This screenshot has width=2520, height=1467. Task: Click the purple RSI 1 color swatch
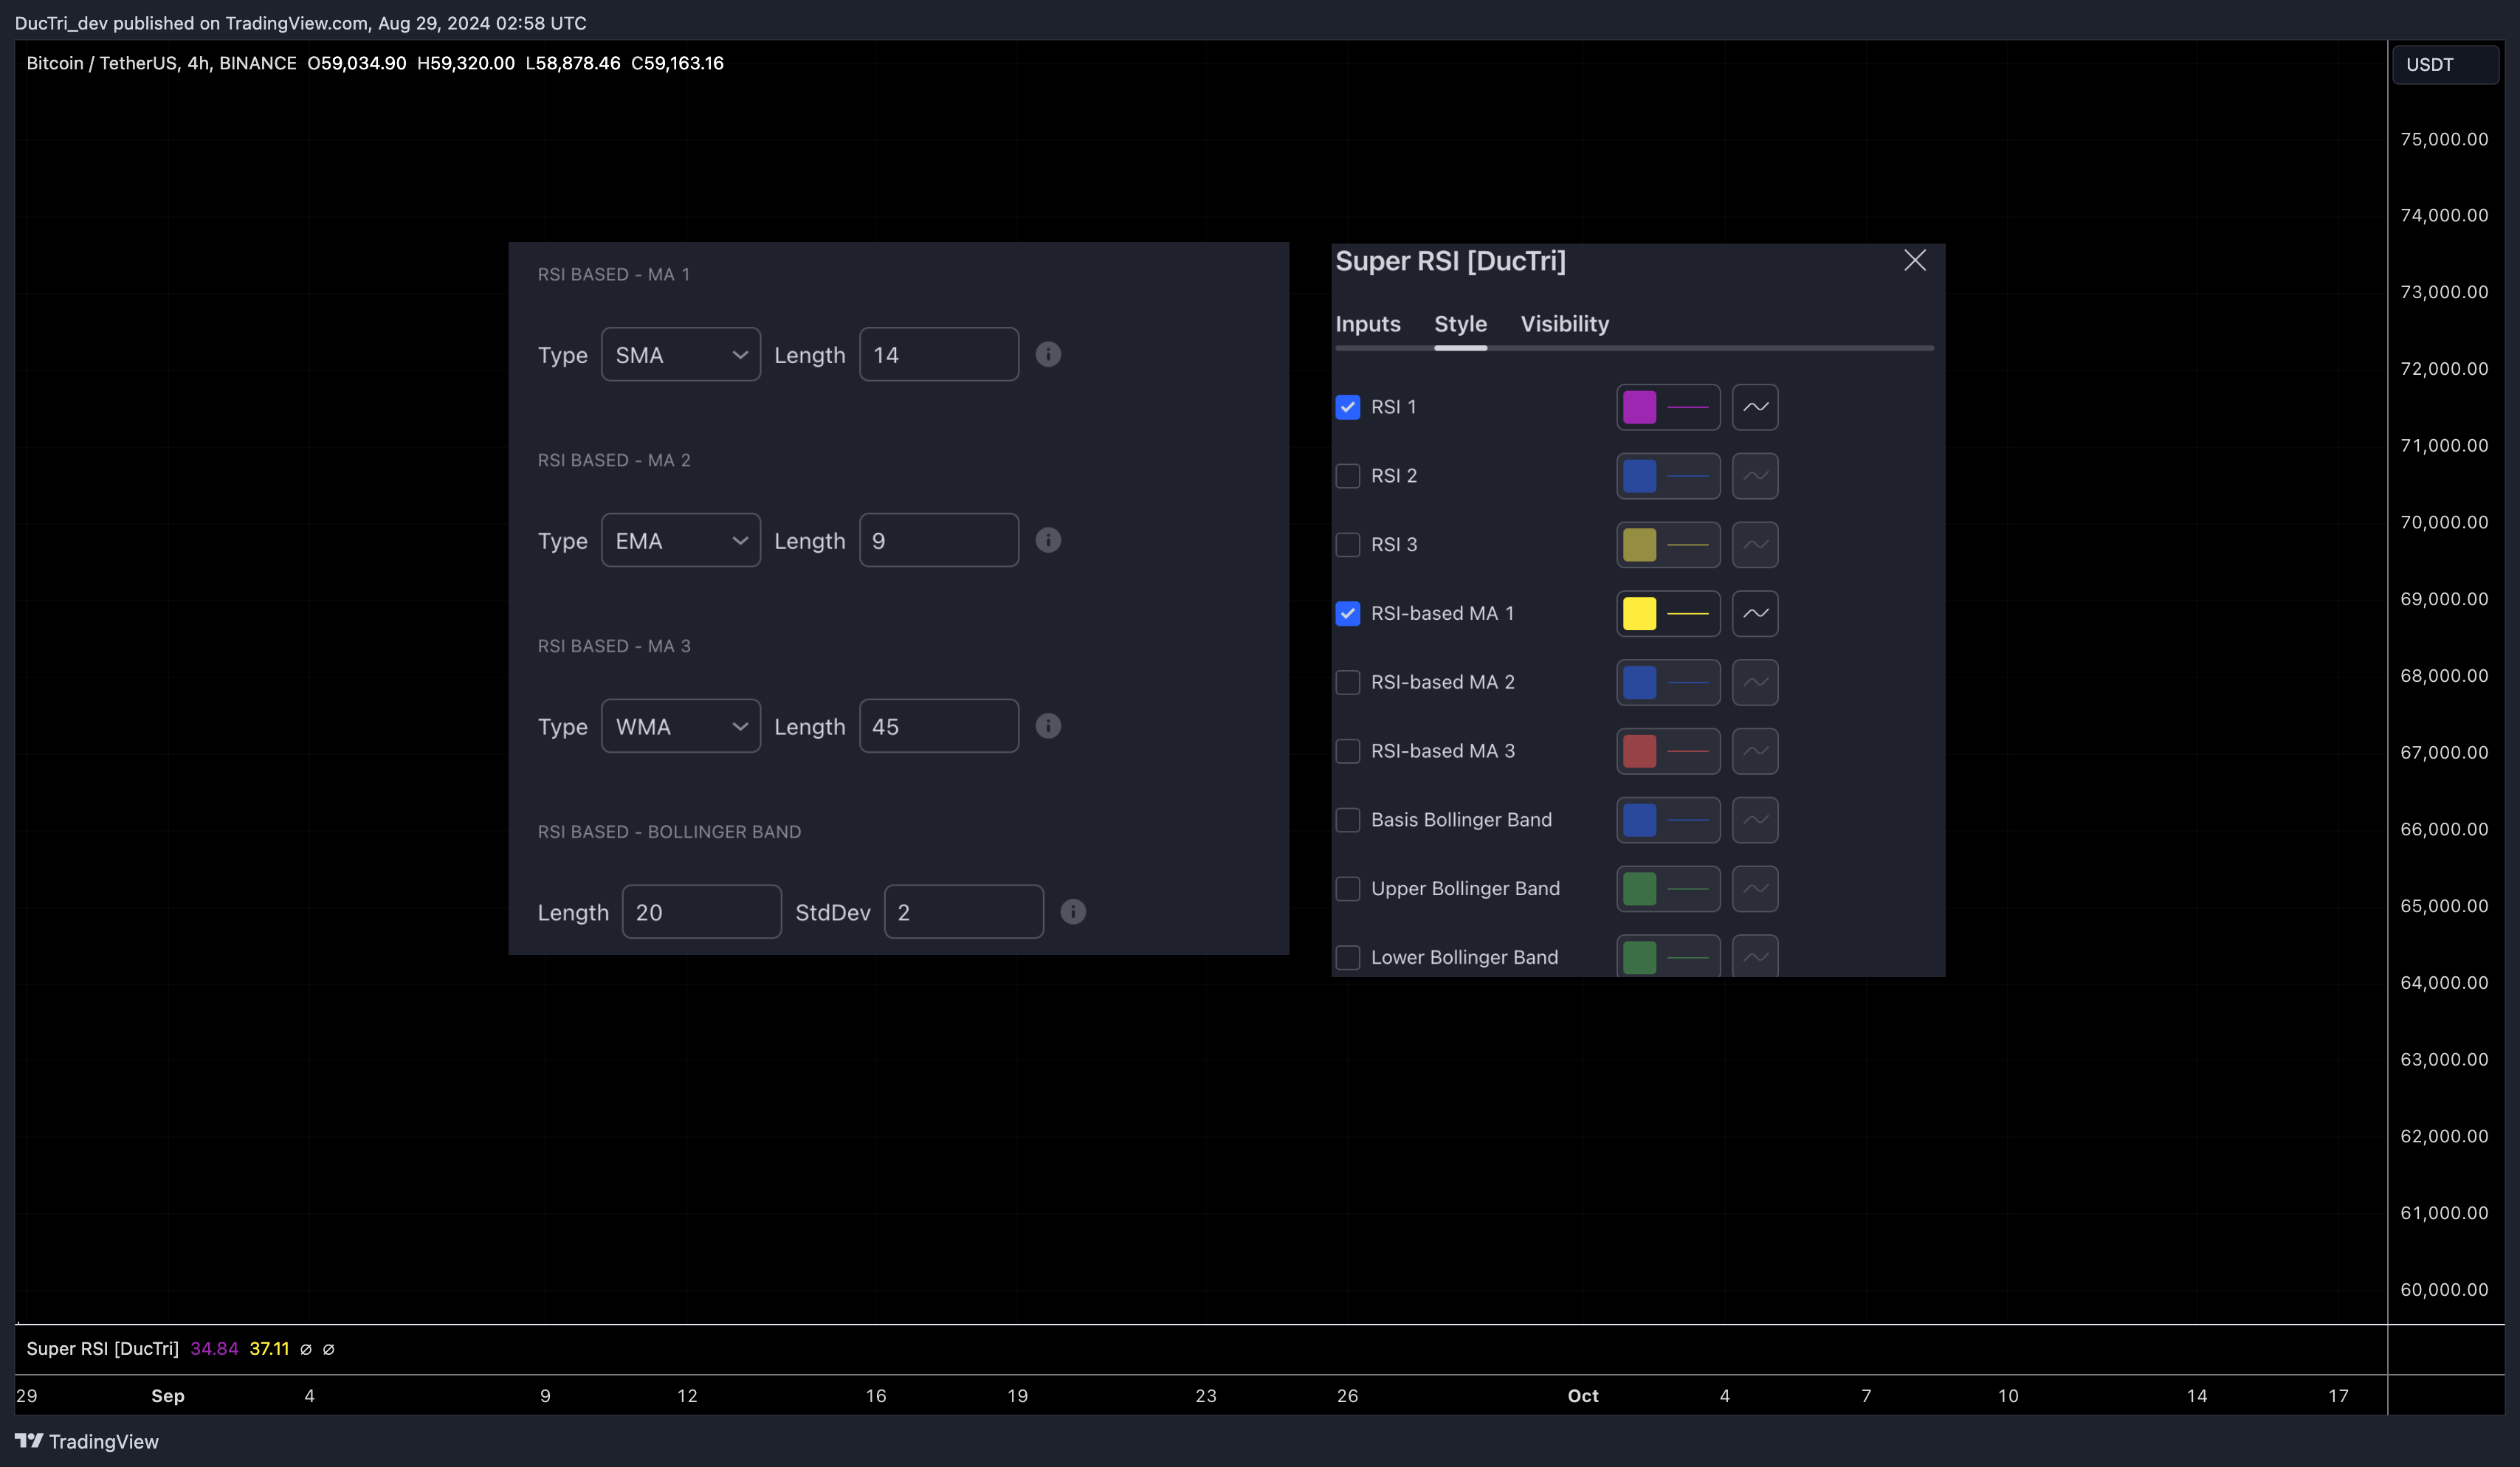tap(1639, 407)
